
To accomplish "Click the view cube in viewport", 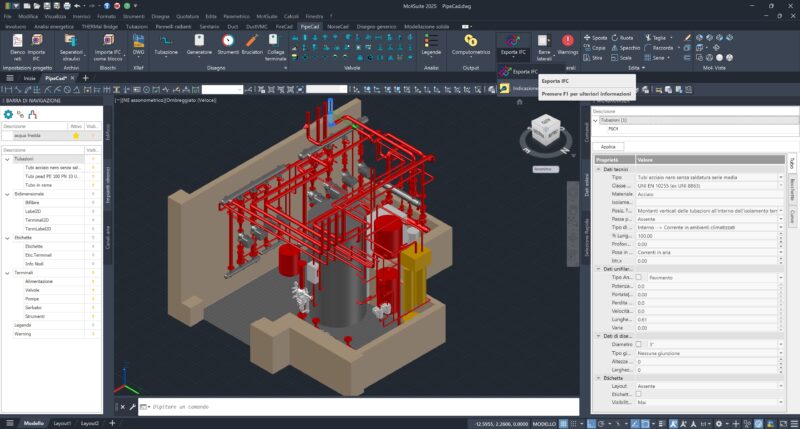I will (x=546, y=130).
